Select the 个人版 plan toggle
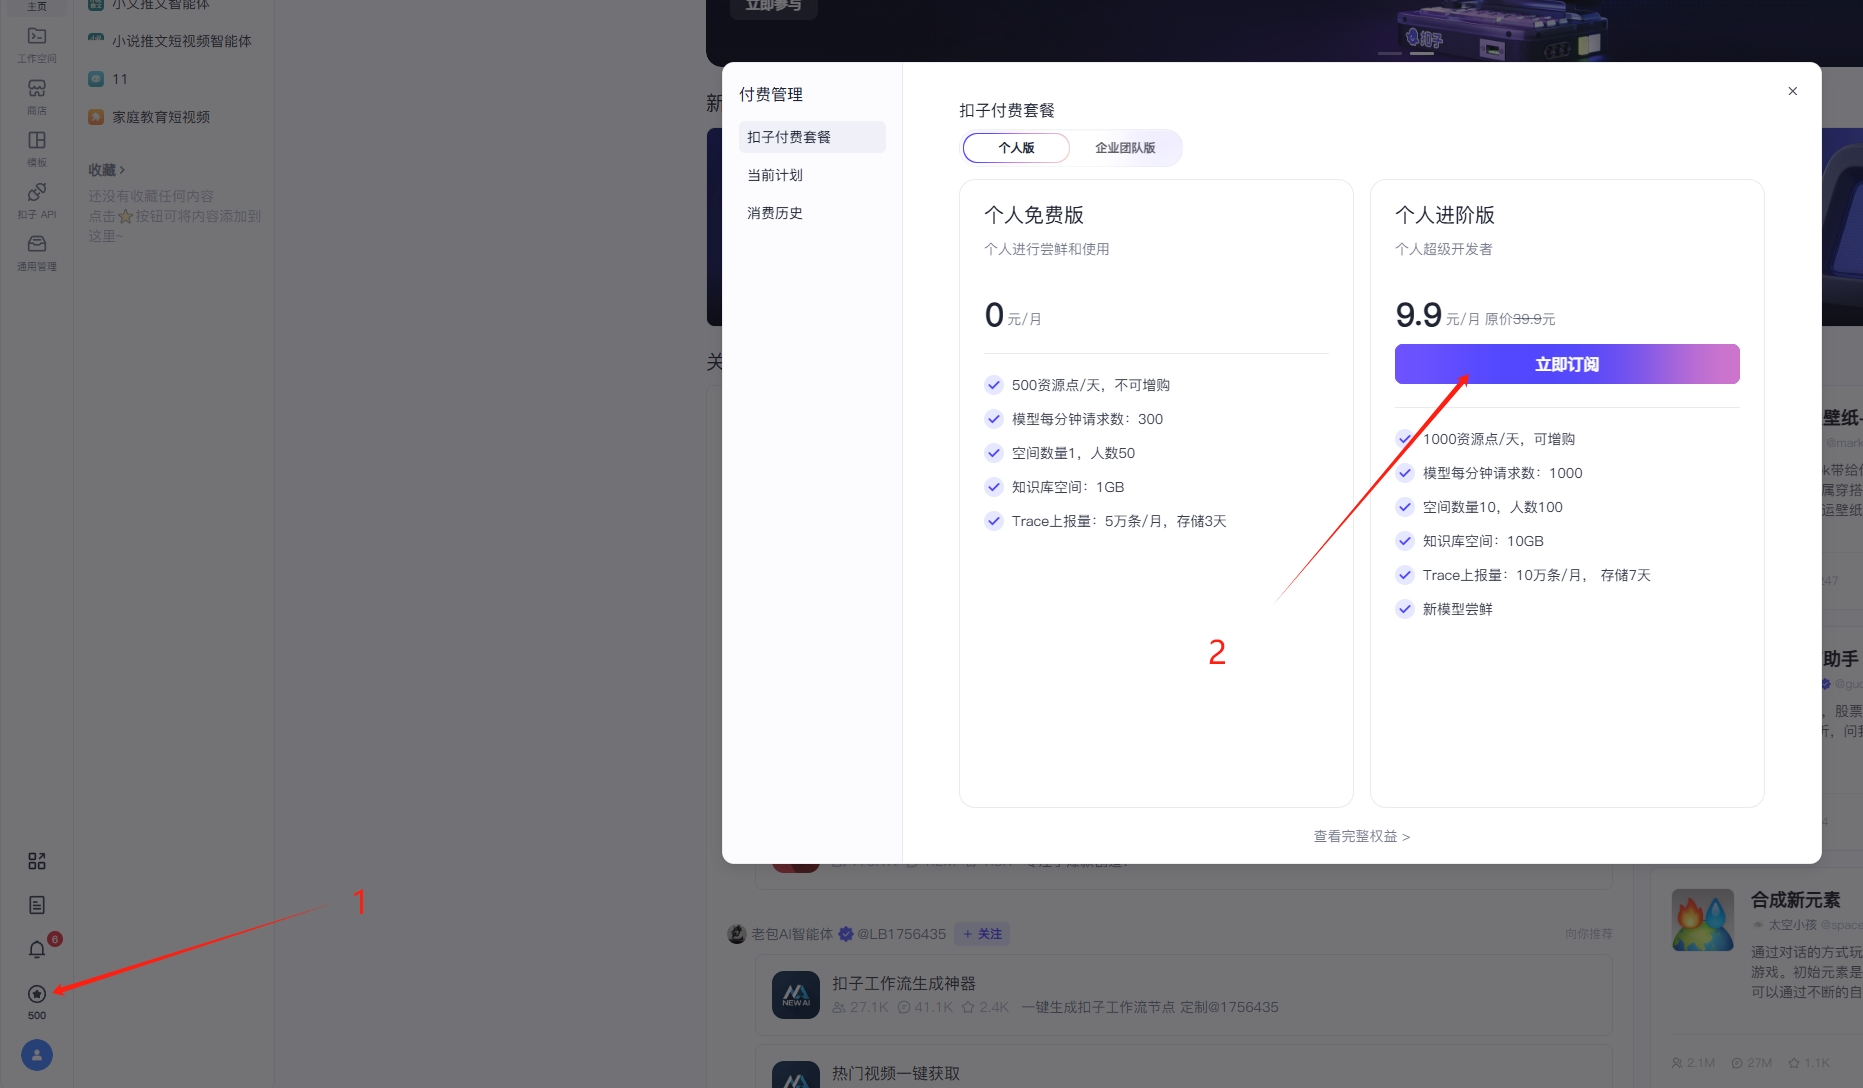 [1016, 148]
